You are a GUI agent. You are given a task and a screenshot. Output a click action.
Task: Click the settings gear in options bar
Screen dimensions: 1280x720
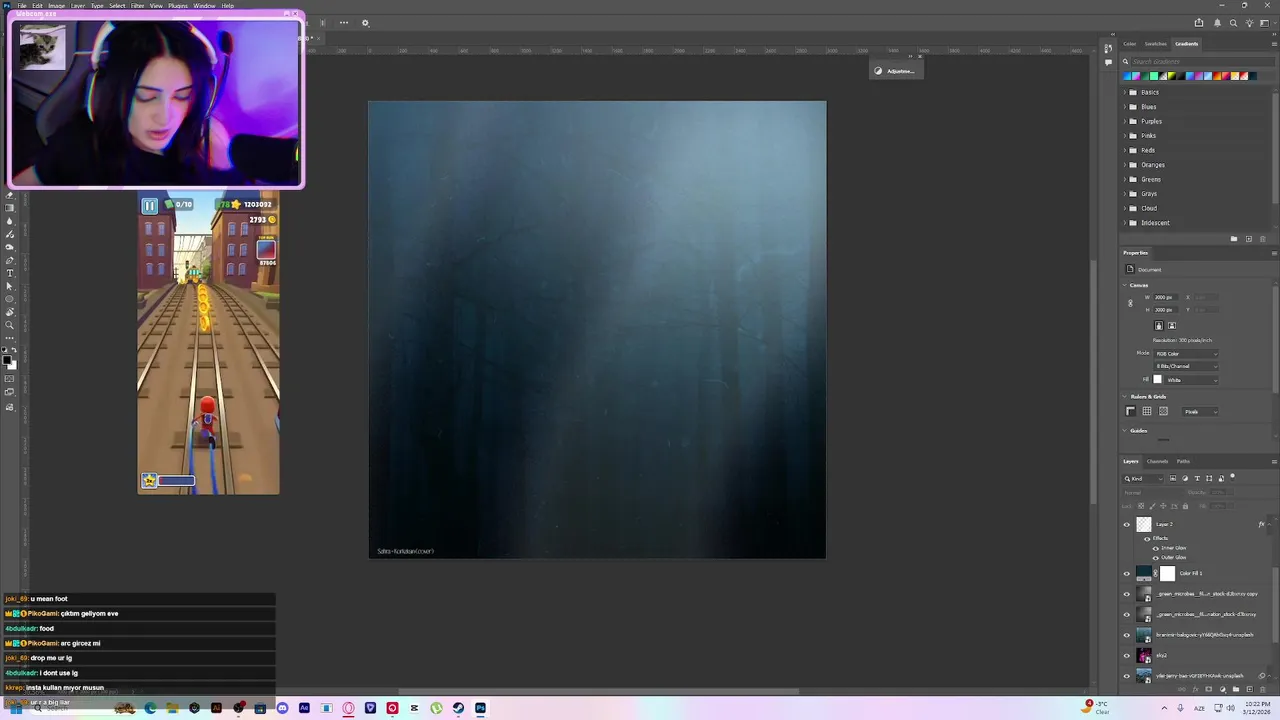(365, 23)
